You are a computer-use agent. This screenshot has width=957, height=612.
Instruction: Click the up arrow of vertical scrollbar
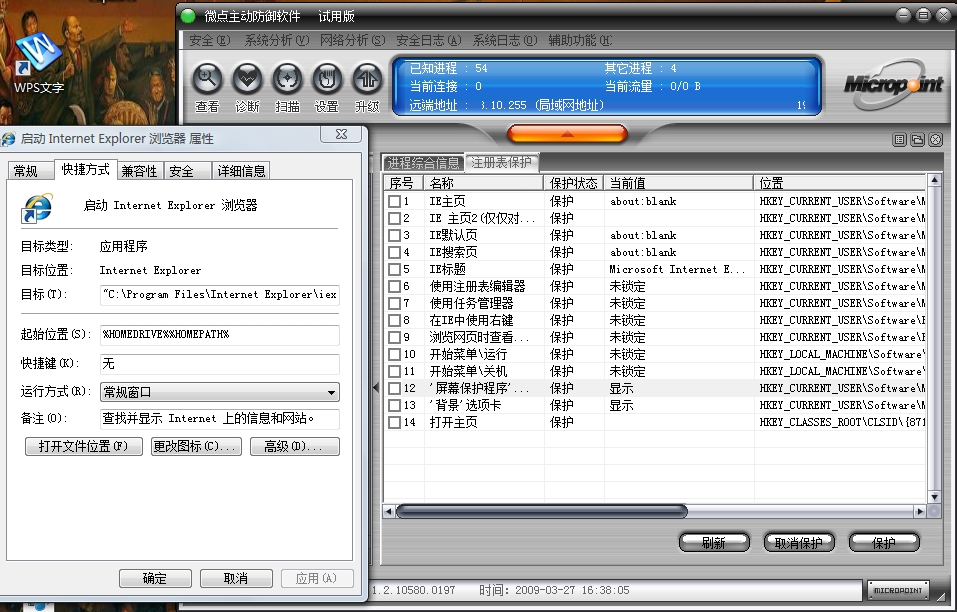pos(934,180)
